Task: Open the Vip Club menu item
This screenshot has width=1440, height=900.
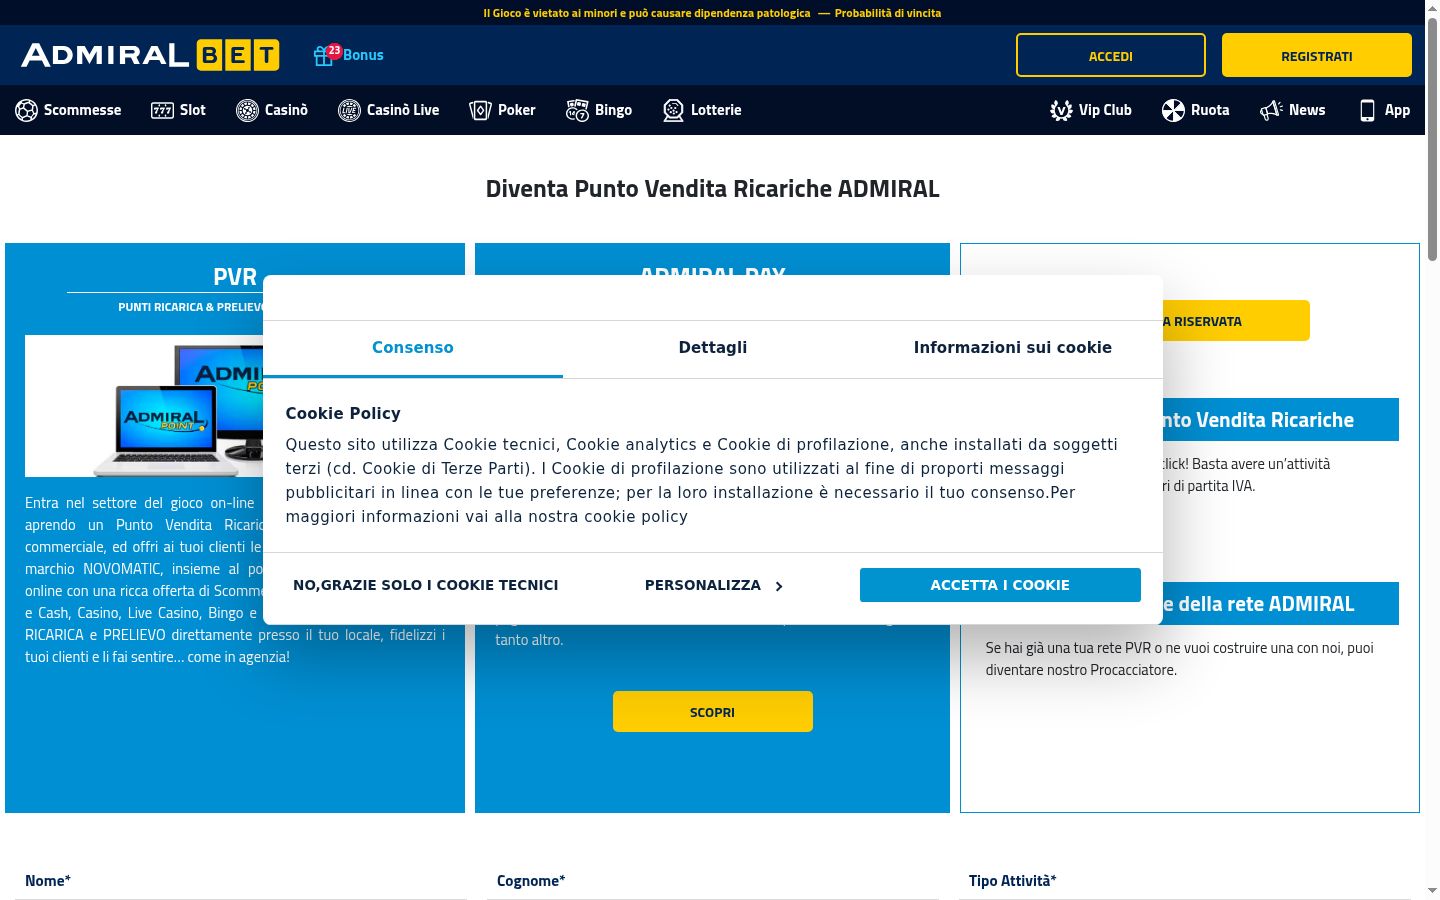Action: 1091,110
